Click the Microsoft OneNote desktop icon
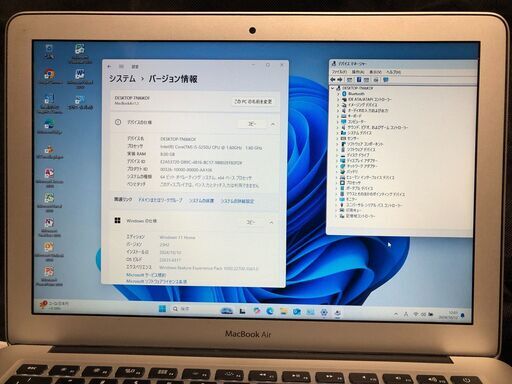Image resolution: width=512 pixels, height=384 pixels. tap(49, 227)
